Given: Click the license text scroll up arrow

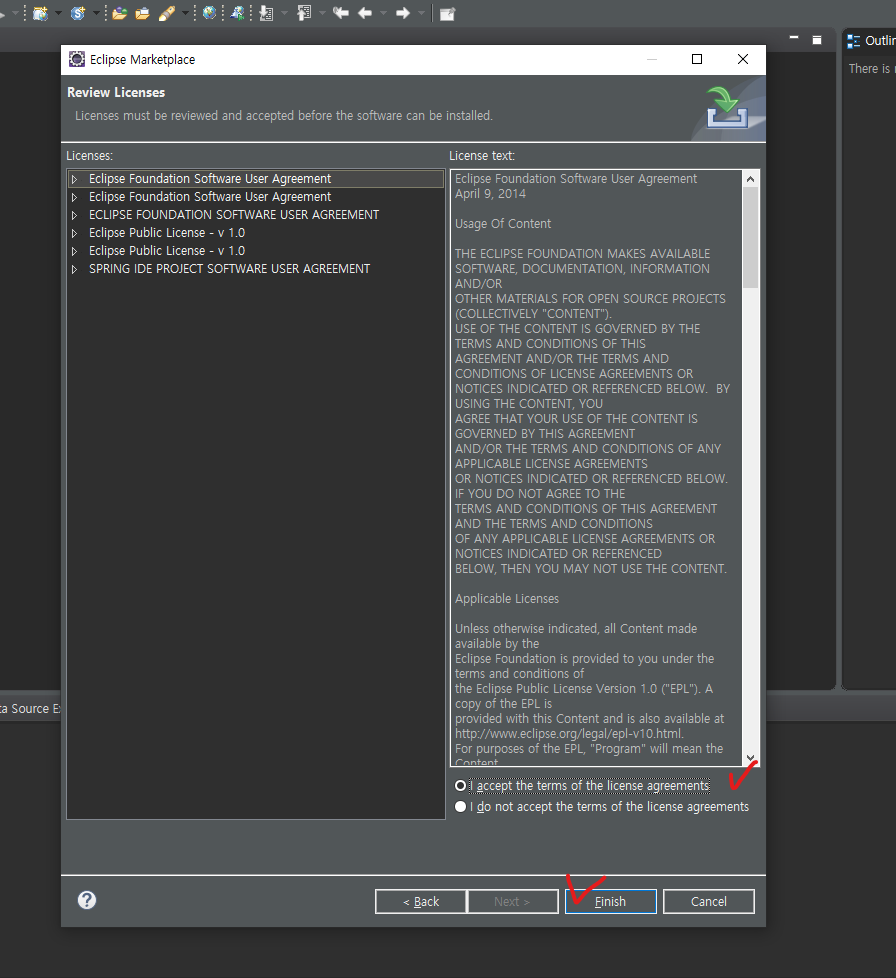Looking at the screenshot, I should (751, 179).
